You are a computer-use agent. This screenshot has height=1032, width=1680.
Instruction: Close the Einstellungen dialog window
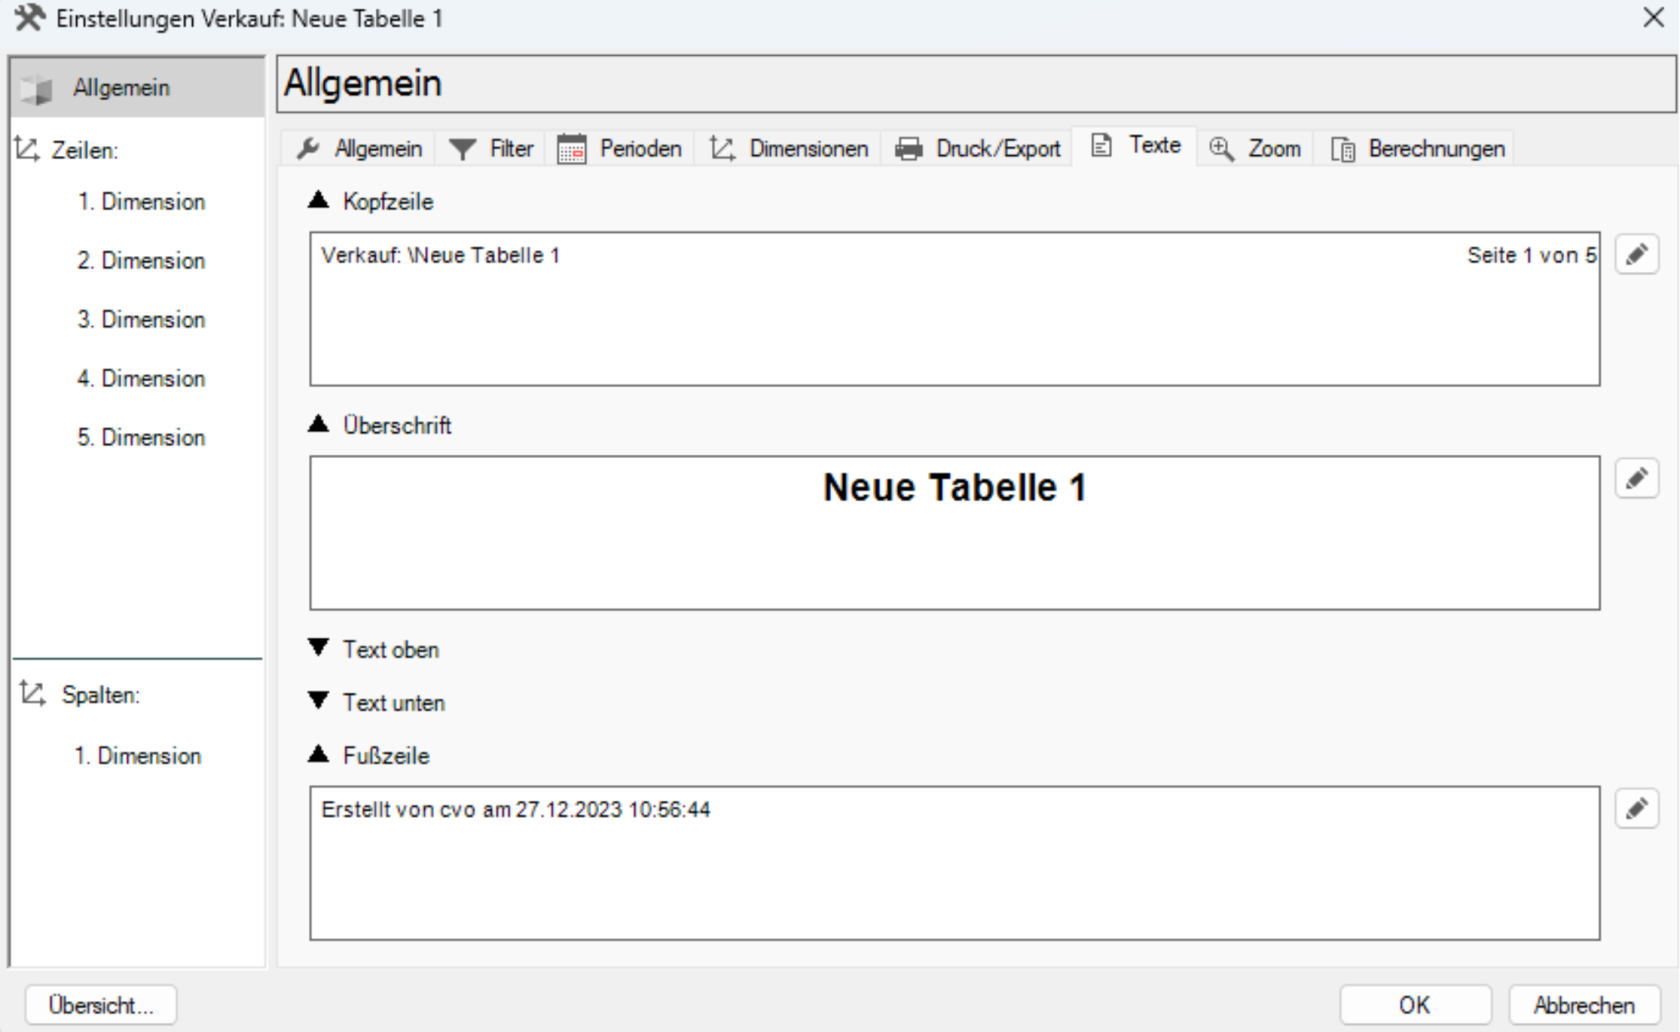[1653, 18]
